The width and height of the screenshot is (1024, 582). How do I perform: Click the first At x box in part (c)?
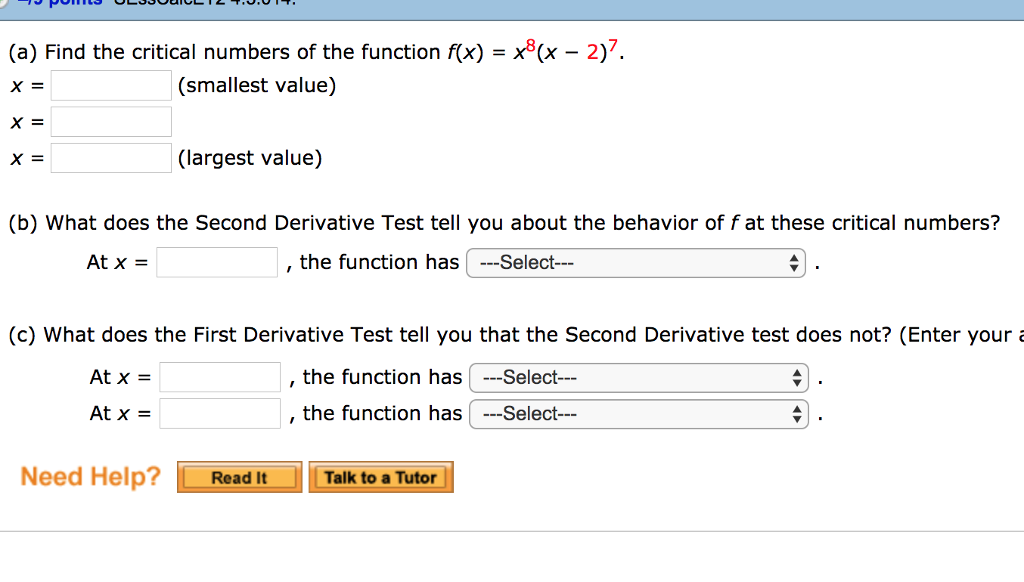[x=219, y=377]
